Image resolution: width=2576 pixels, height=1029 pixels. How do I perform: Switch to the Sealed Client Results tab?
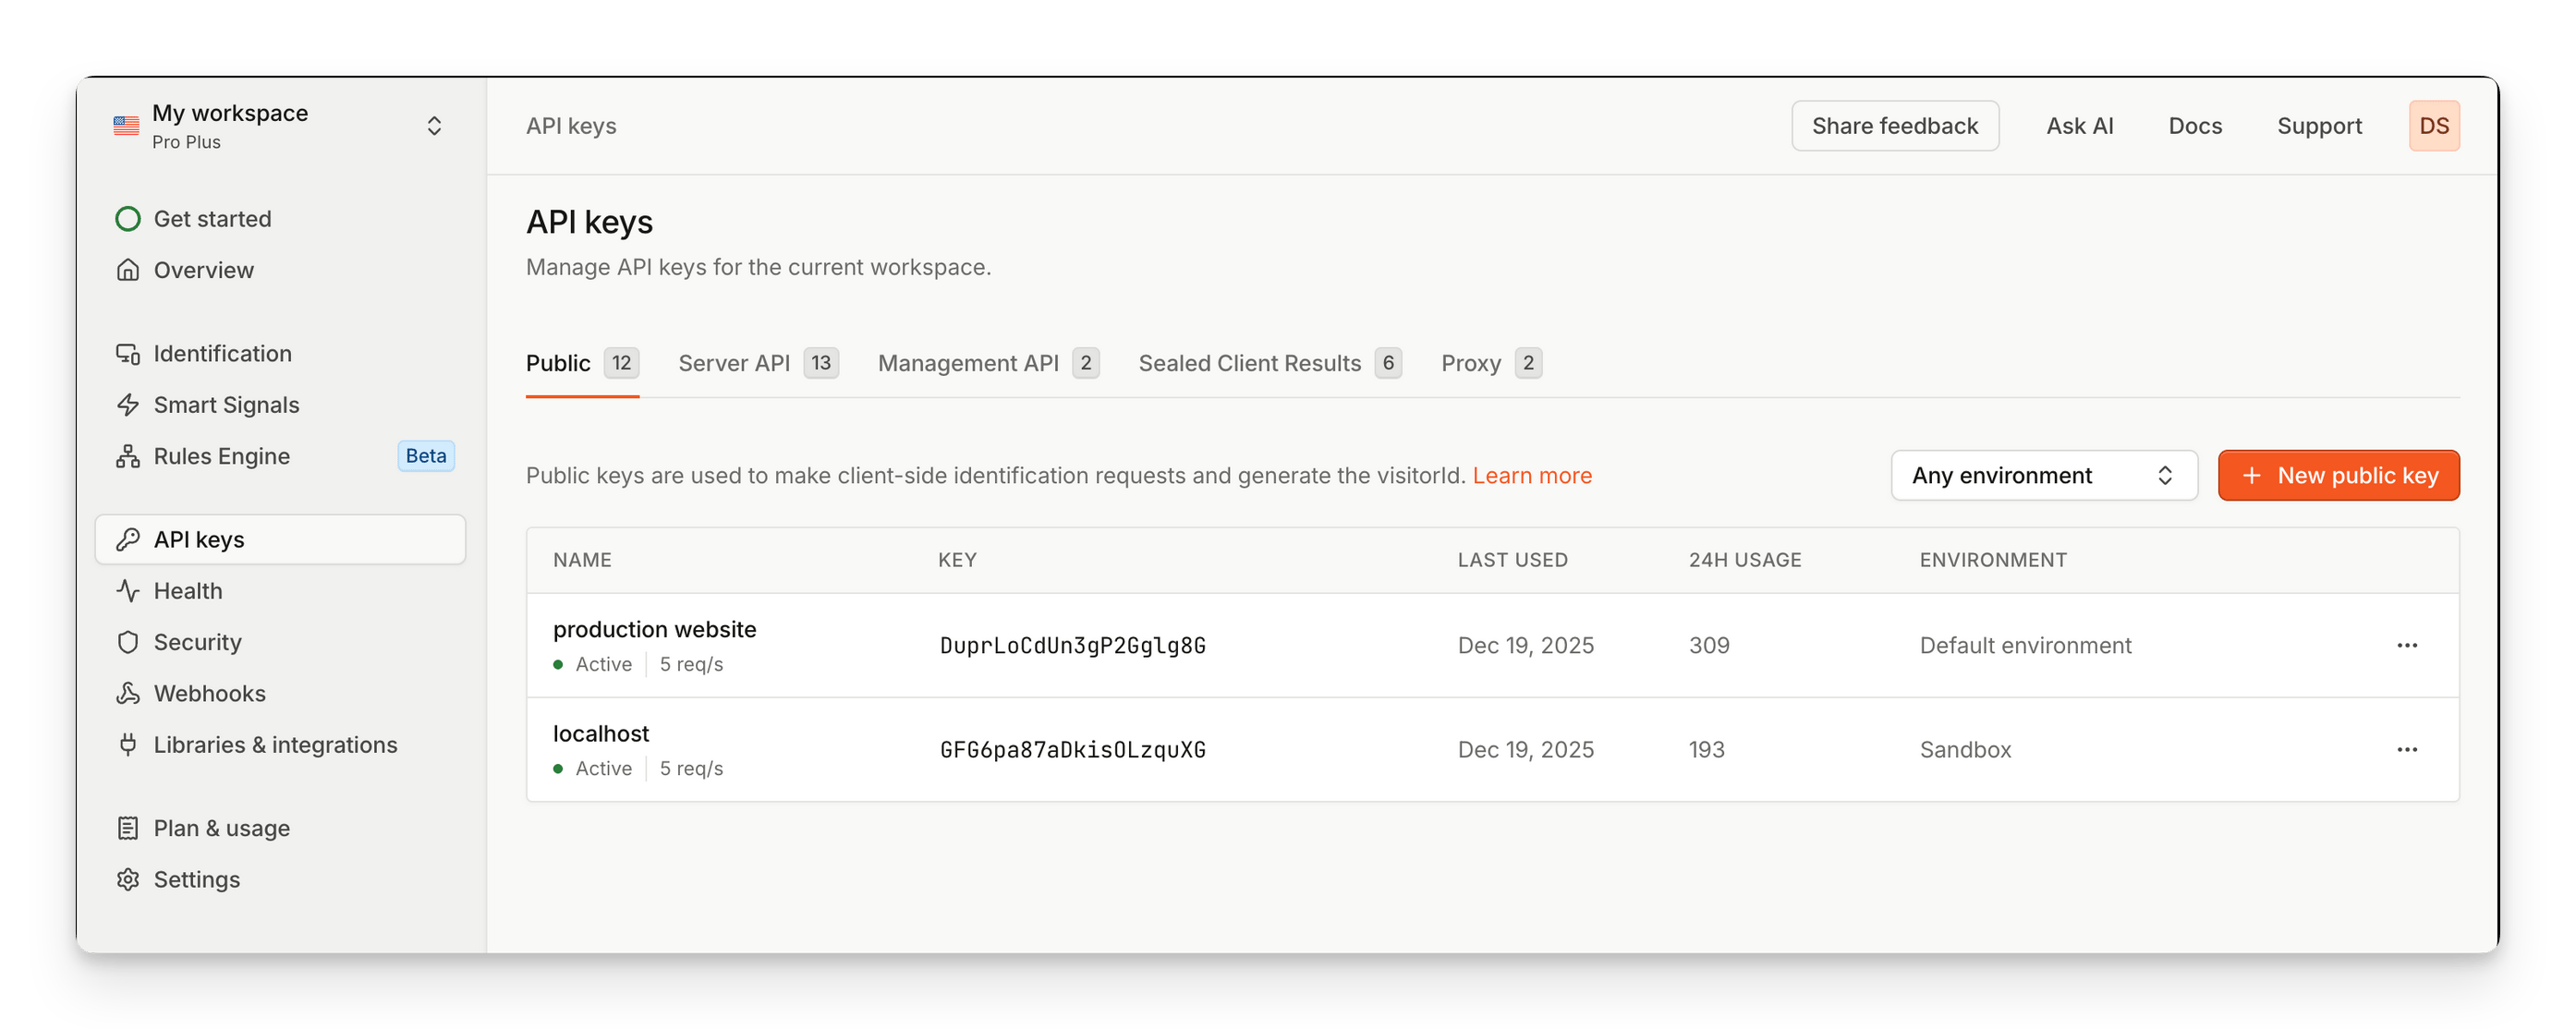1269,363
